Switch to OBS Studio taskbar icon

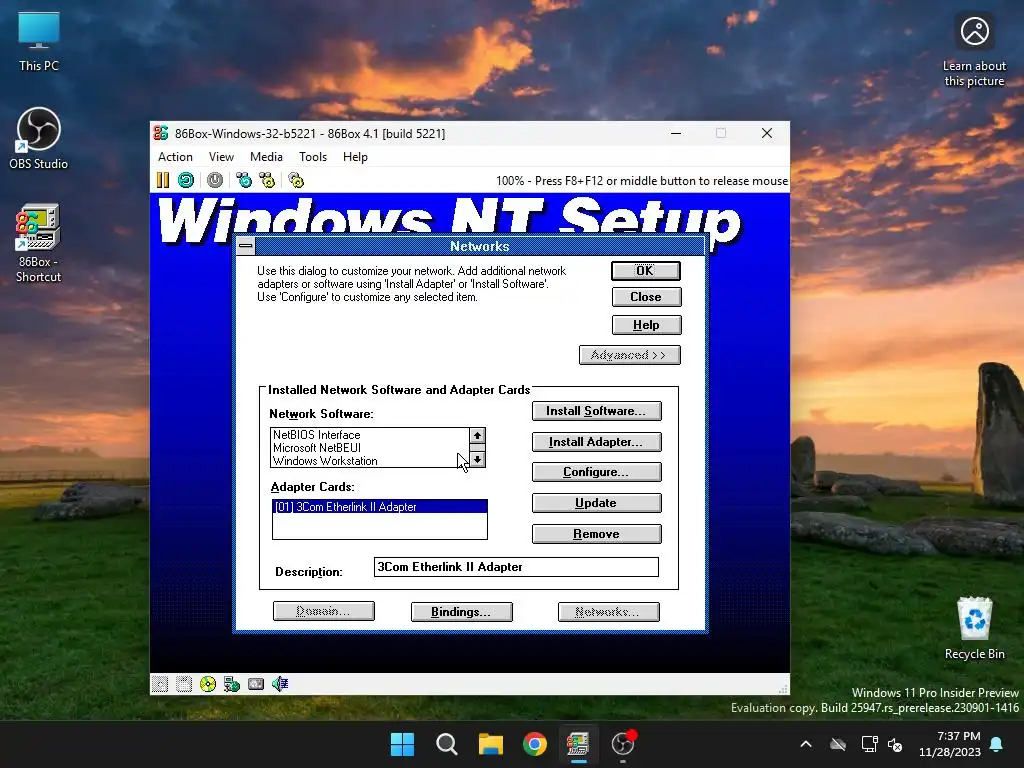(623, 744)
